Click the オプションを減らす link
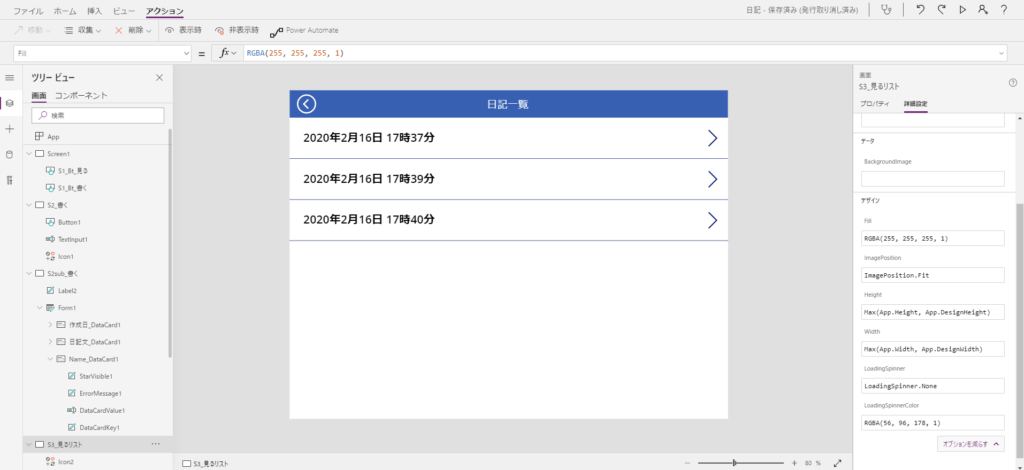This screenshot has width=1024, height=470. [970, 443]
